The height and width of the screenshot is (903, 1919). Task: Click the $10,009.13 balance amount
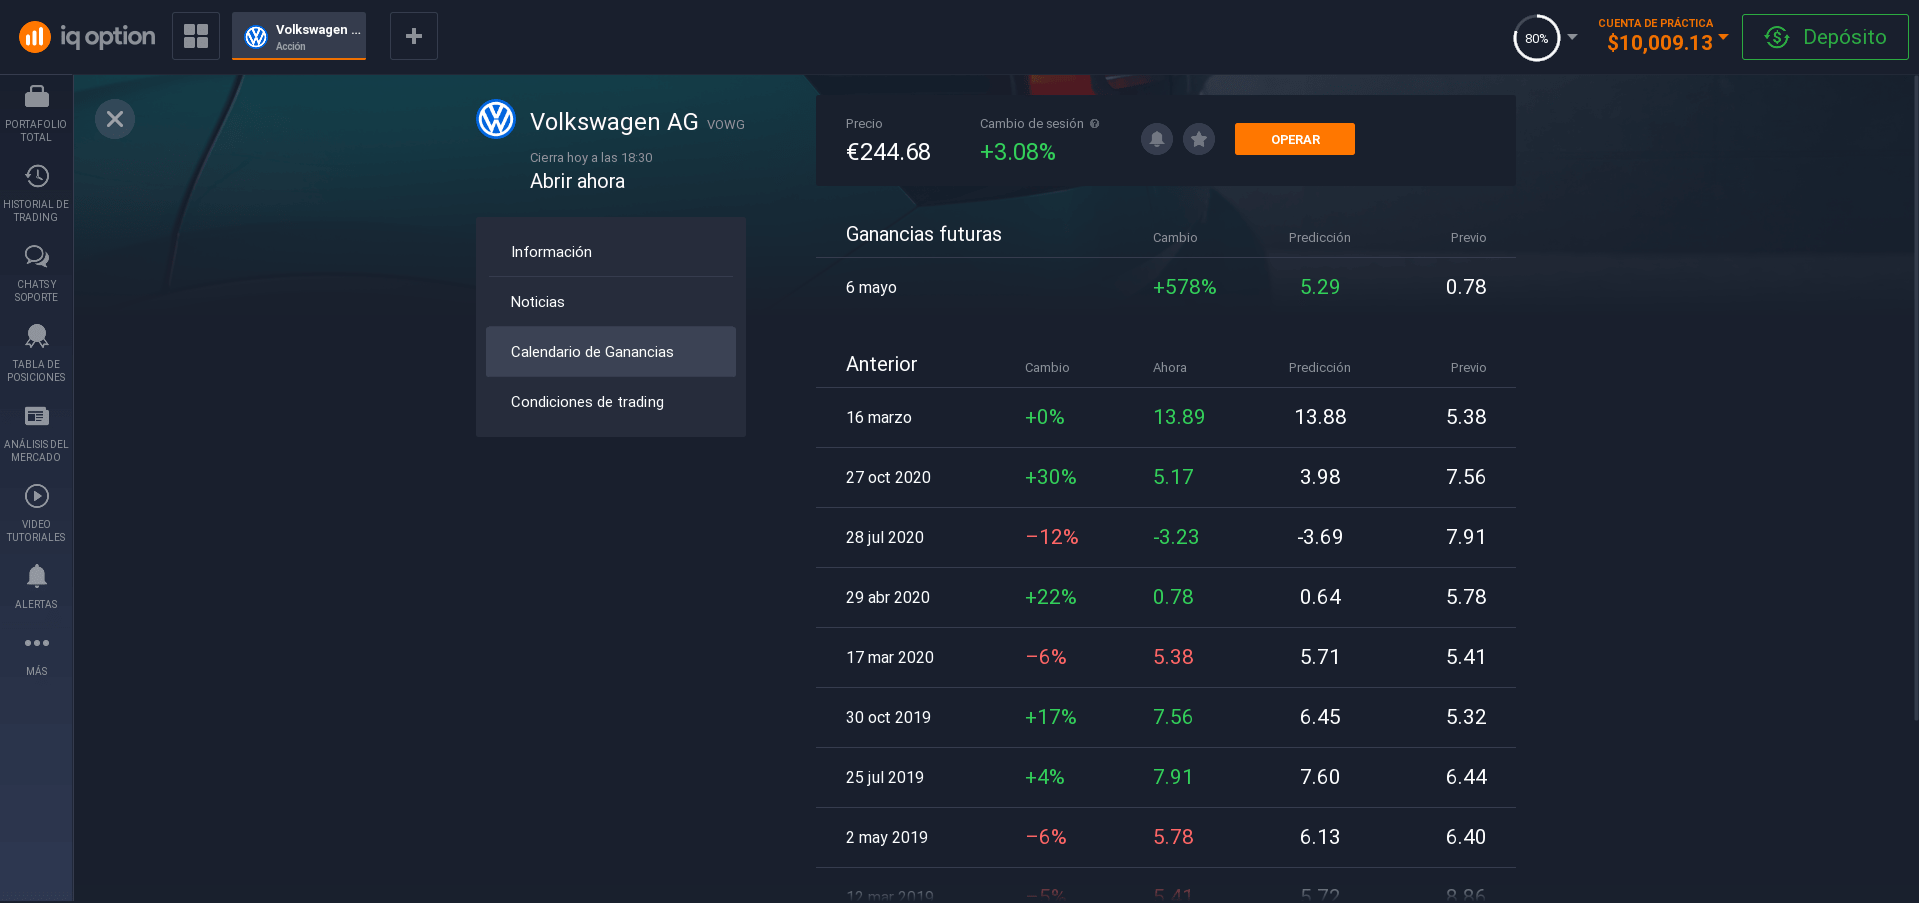tap(1660, 43)
